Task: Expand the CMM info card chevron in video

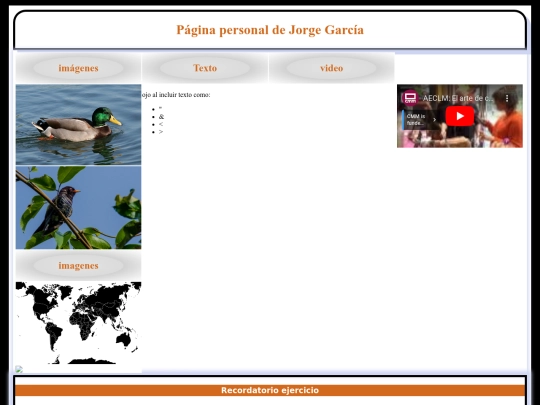Action: tap(434, 120)
